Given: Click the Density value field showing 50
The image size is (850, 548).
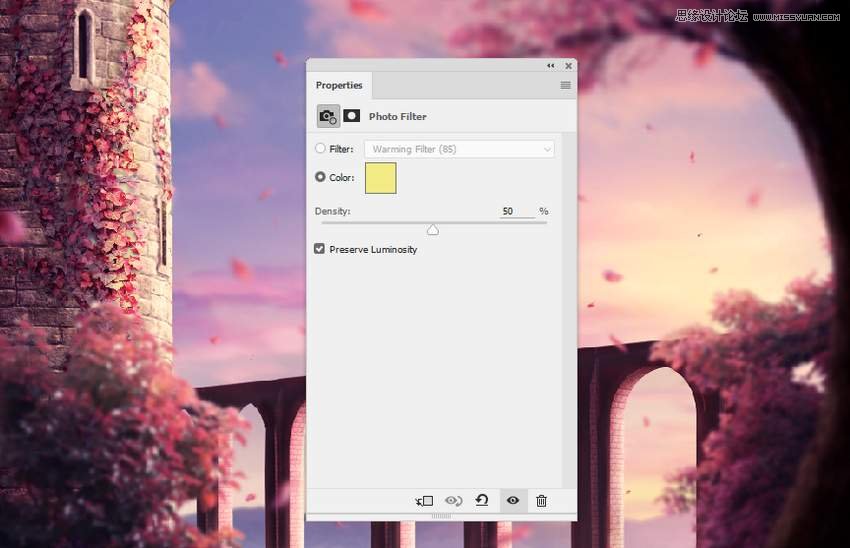Looking at the screenshot, I should point(517,211).
